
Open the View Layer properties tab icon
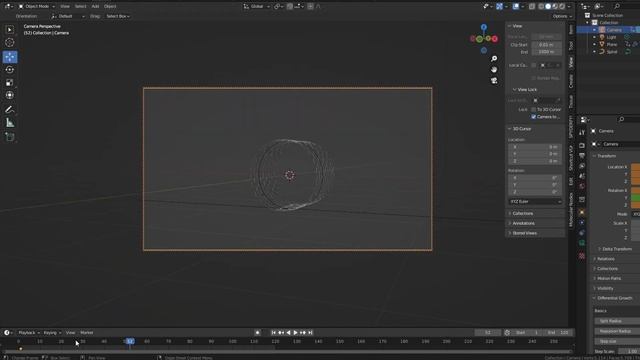582,166
